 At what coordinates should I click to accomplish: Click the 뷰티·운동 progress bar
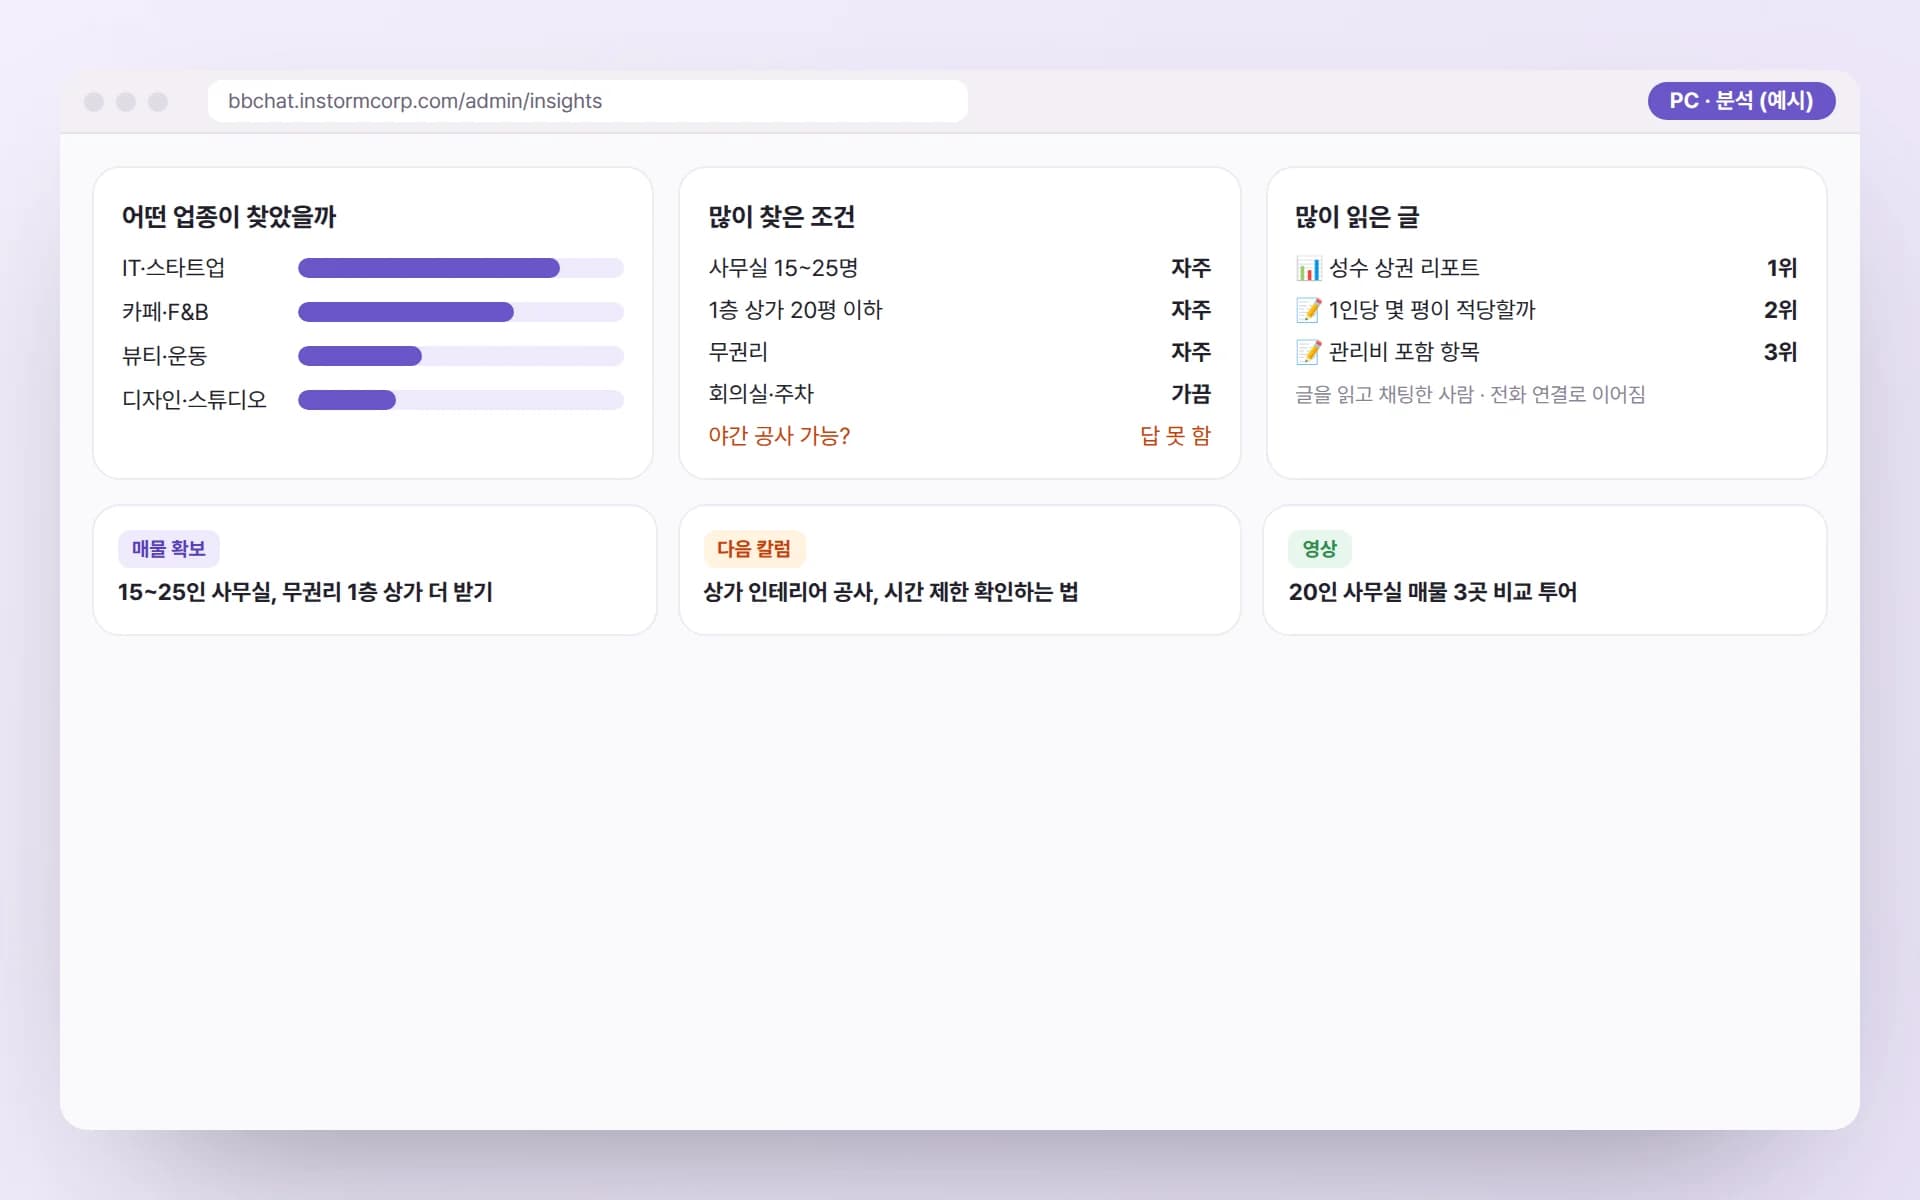461,356
